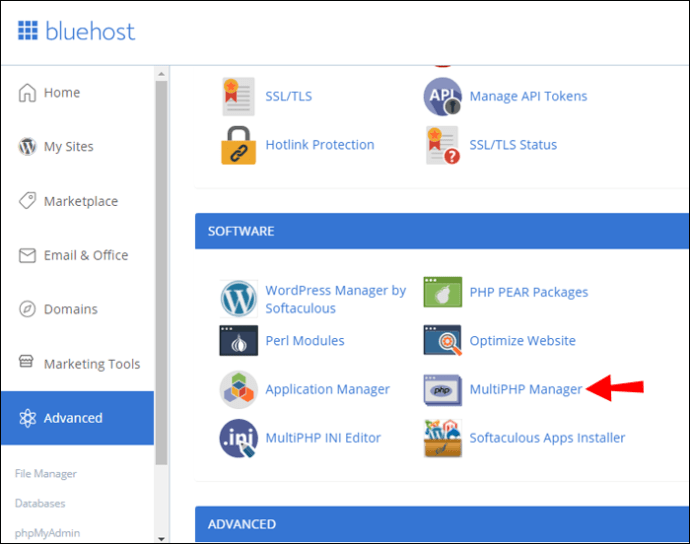This screenshot has height=544, width=690.
Task: Open the SSL/TLS Status icon
Action: pos(443,145)
